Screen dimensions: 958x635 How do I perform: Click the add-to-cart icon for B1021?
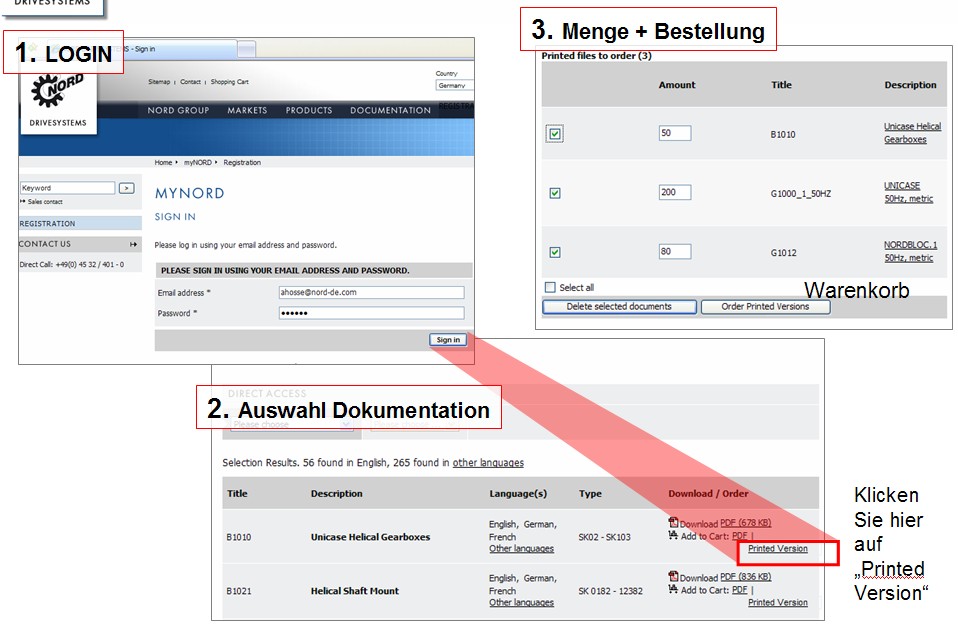(673, 590)
